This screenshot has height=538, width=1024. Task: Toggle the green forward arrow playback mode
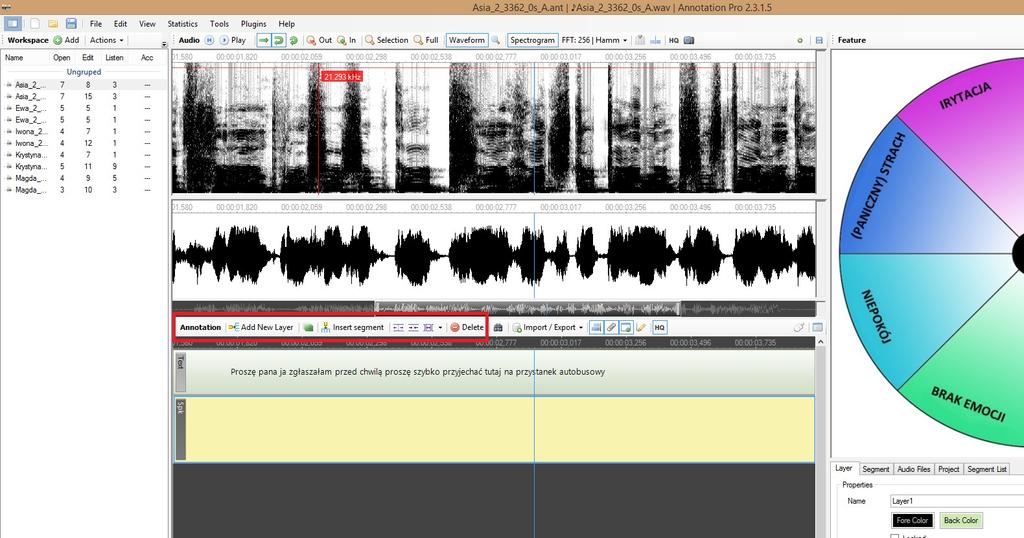(x=263, y=40)
